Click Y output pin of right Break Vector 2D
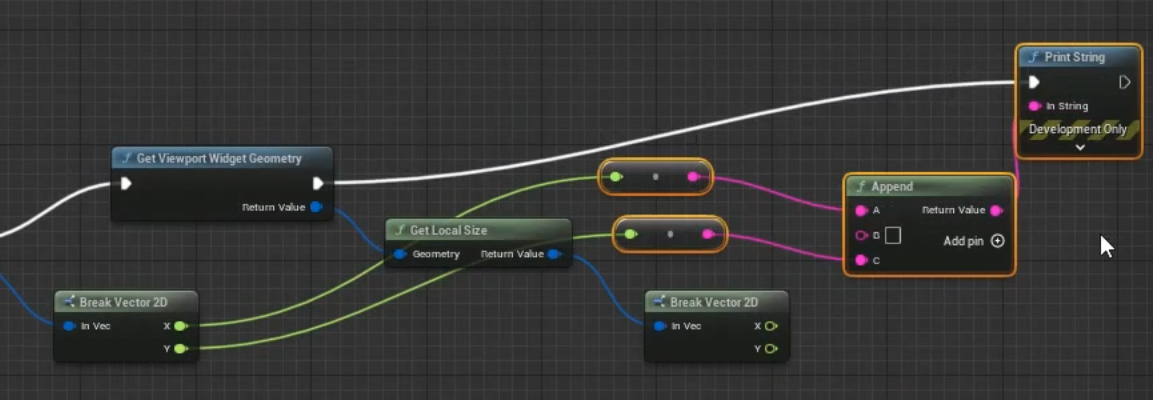1153x400 pixels. 771,349
